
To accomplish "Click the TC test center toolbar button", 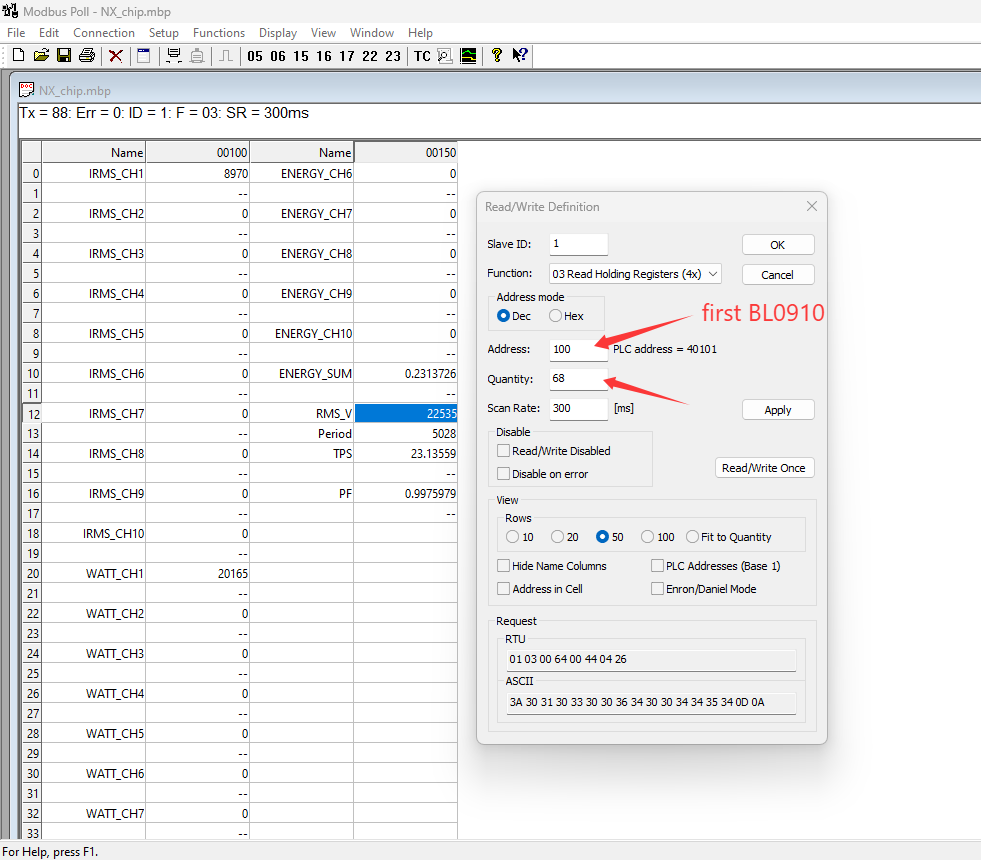I will coord(422,56).
